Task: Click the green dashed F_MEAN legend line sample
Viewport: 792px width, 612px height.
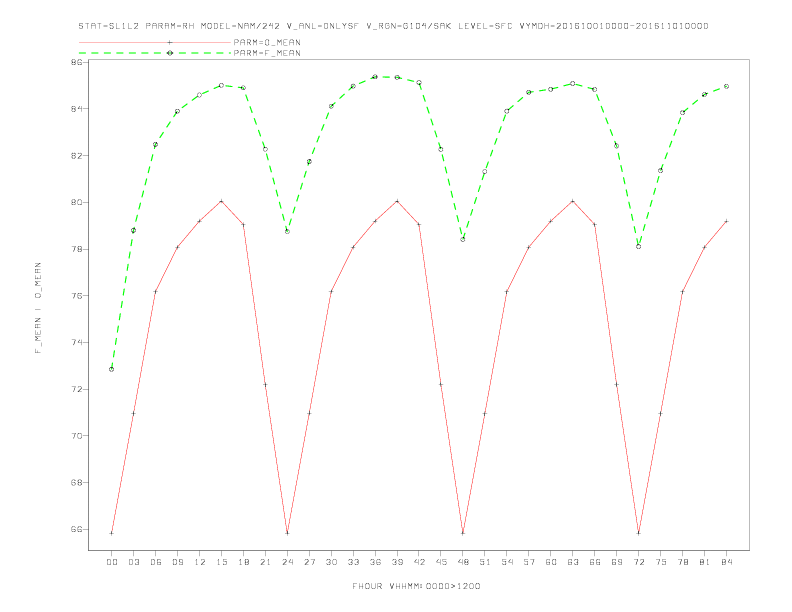Action: (x=155, y=53)
